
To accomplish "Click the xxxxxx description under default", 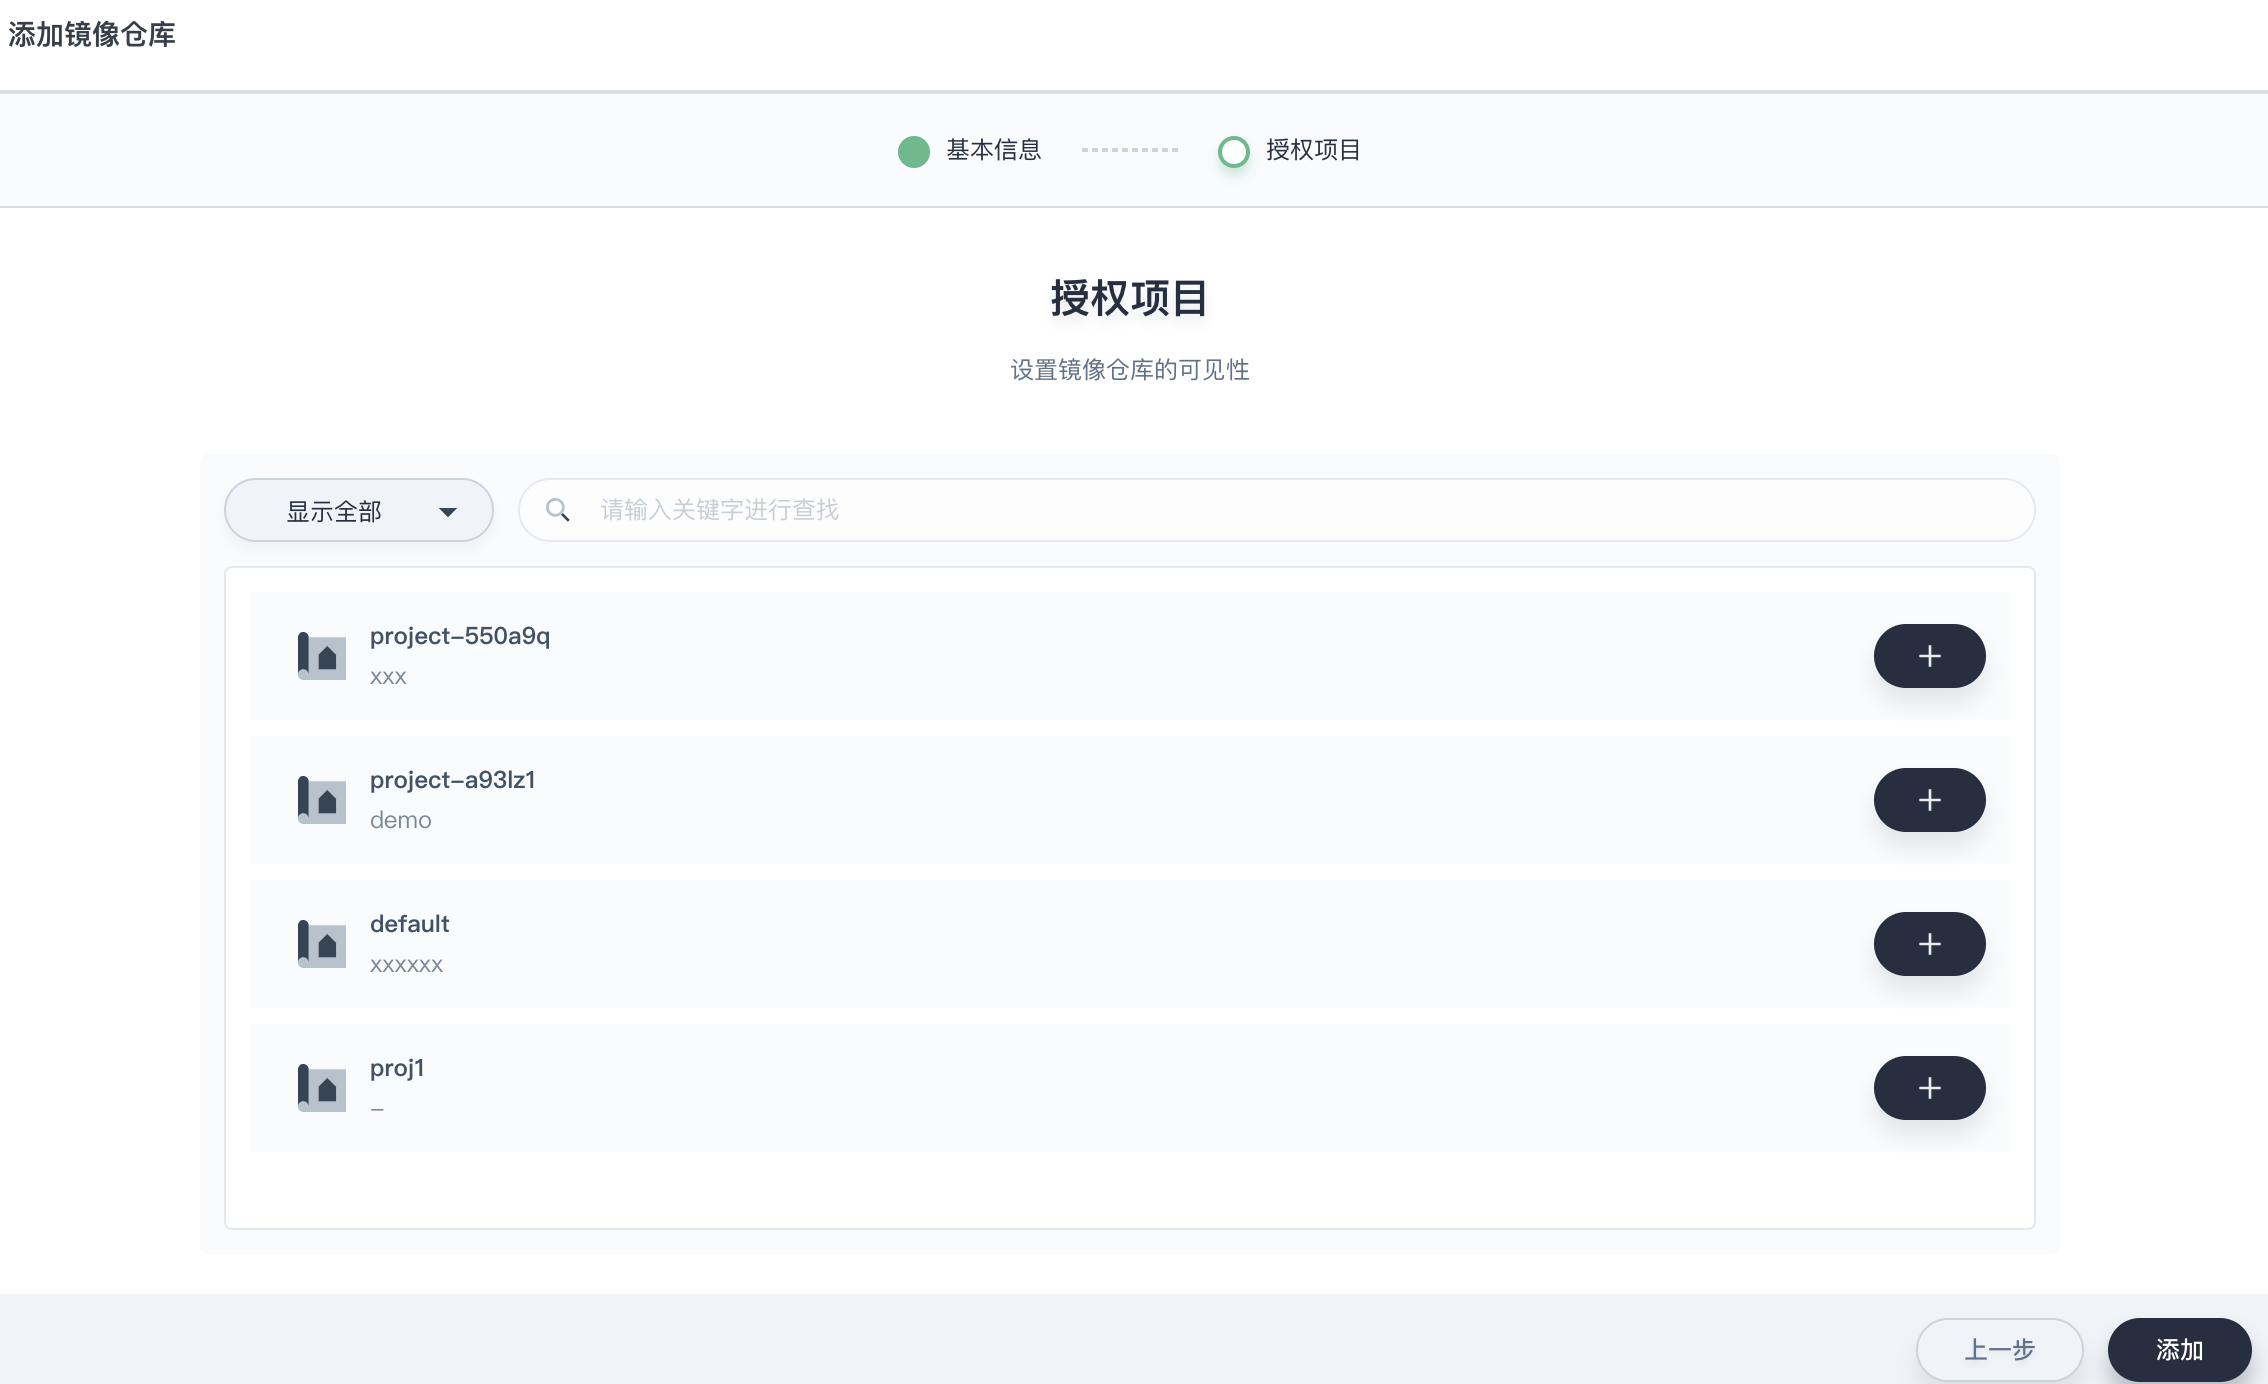I will 406,965.
